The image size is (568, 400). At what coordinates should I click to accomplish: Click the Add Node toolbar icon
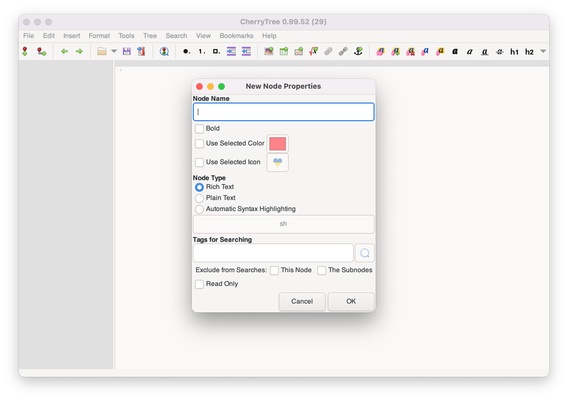[x=25, y=51]
